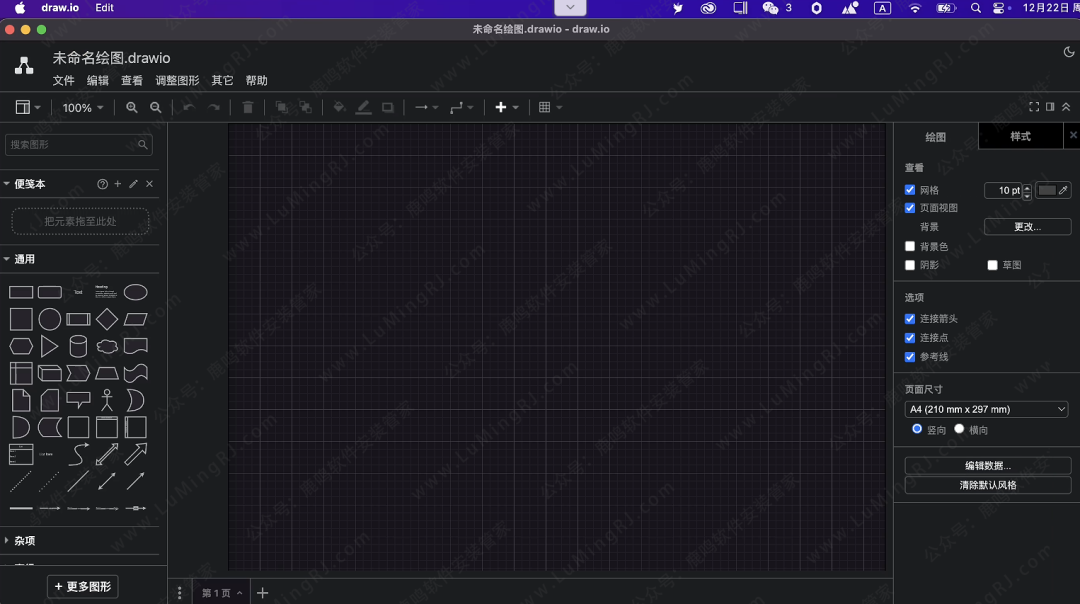
Task: Disable the 页面视图 checkbox
Action: [x=910, y=208]
